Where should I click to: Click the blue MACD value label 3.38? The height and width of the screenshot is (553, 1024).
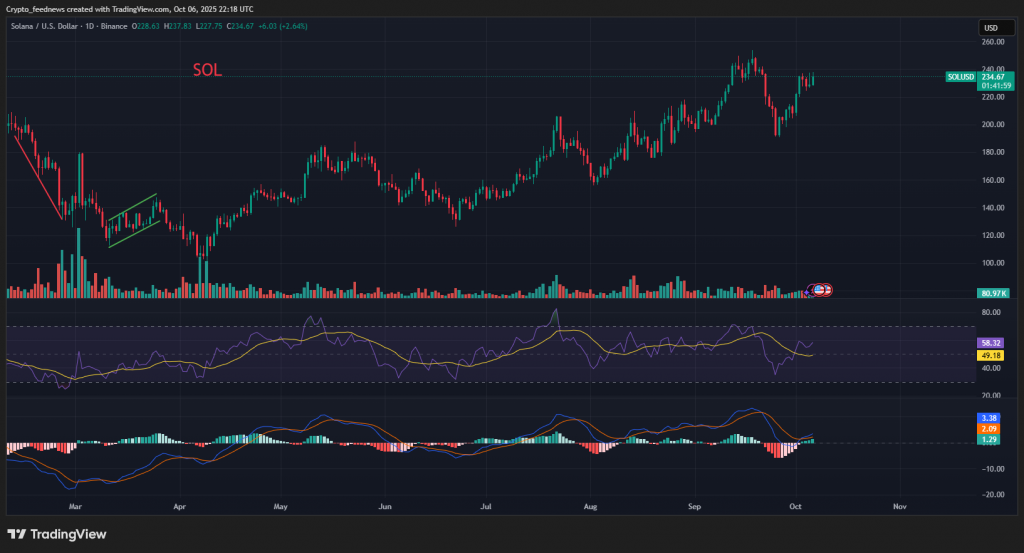coord(991,418)
